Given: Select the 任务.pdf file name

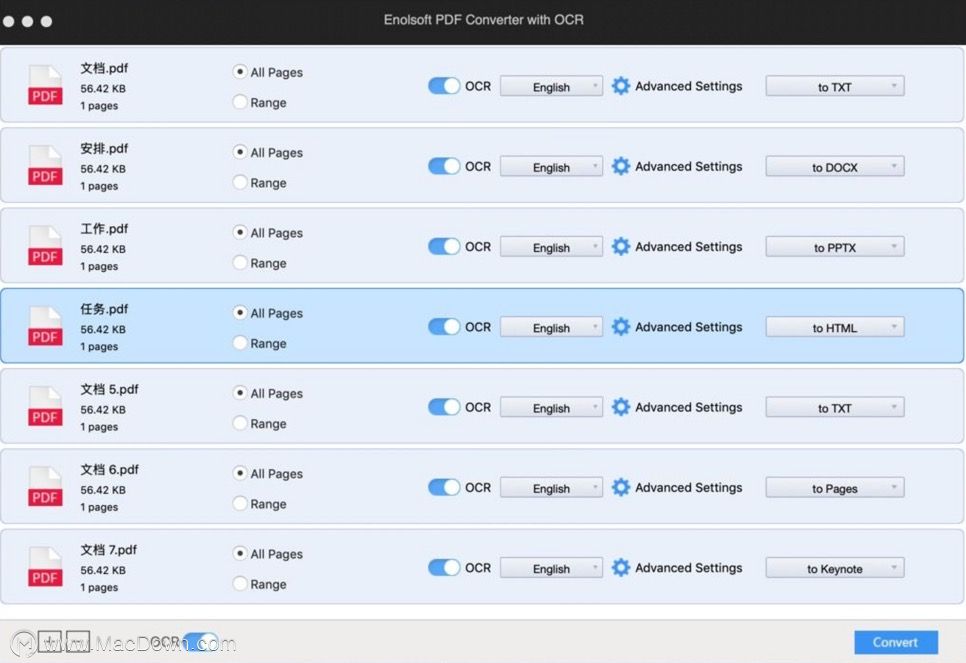Looking at the screenshot, I should [x=104, y=309].
